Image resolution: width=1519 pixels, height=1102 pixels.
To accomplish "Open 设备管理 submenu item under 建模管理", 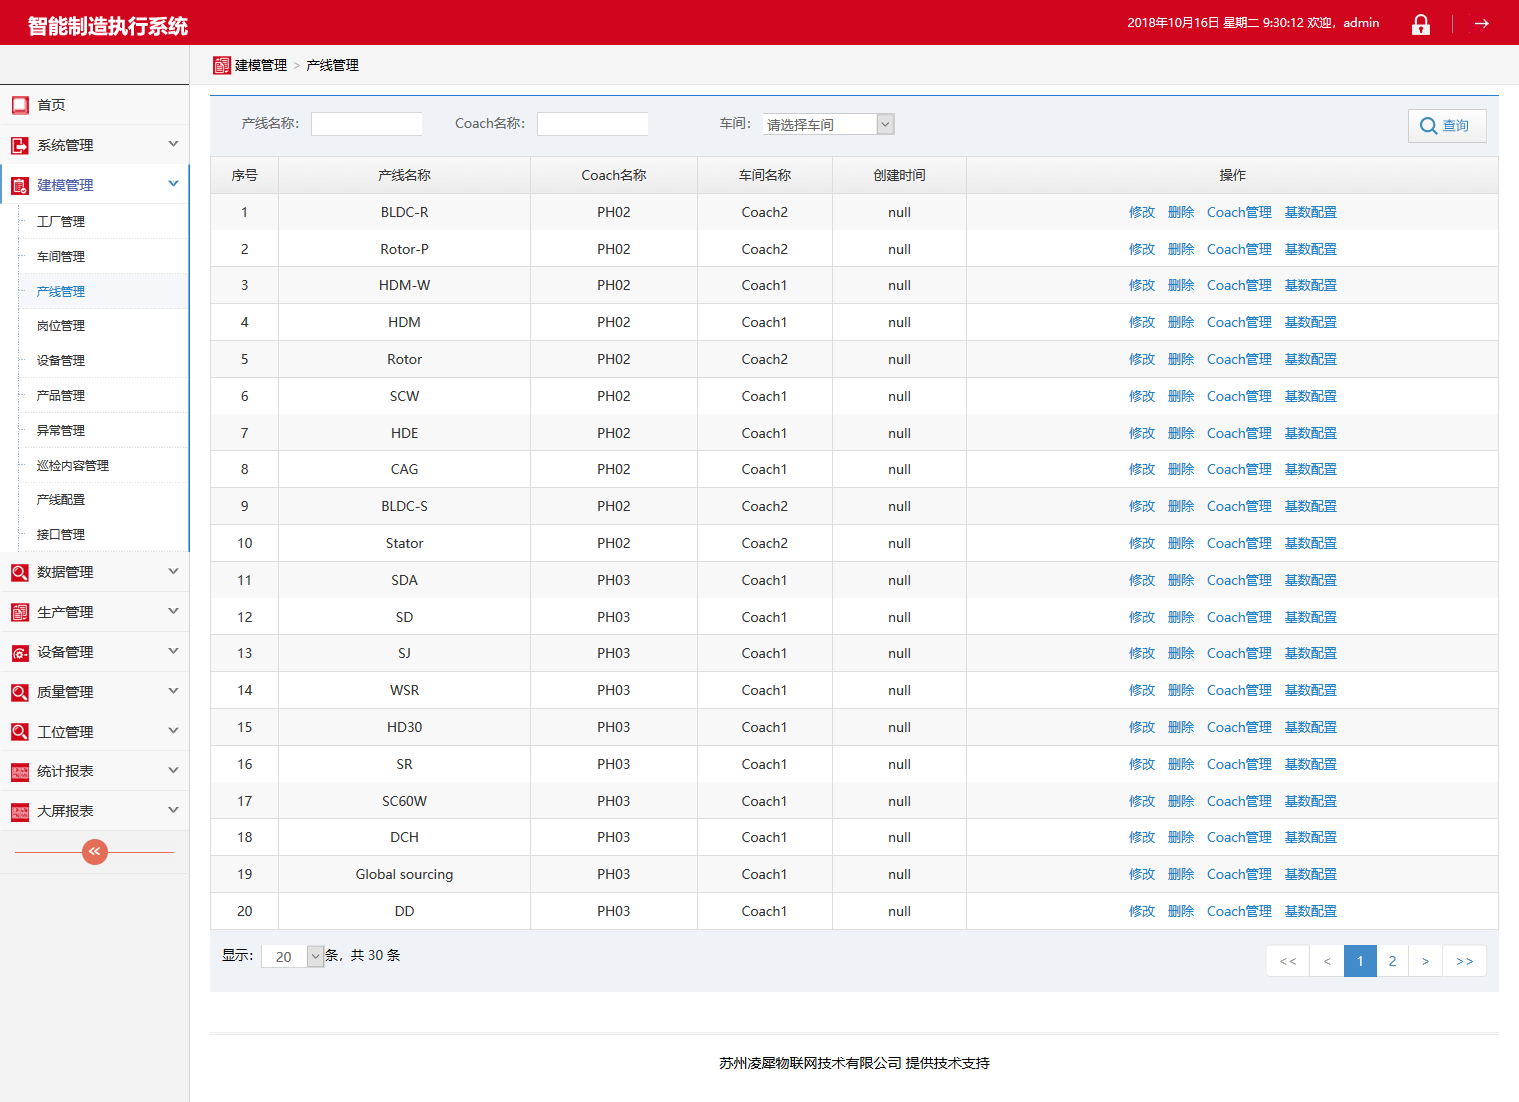I will point(61,361).
